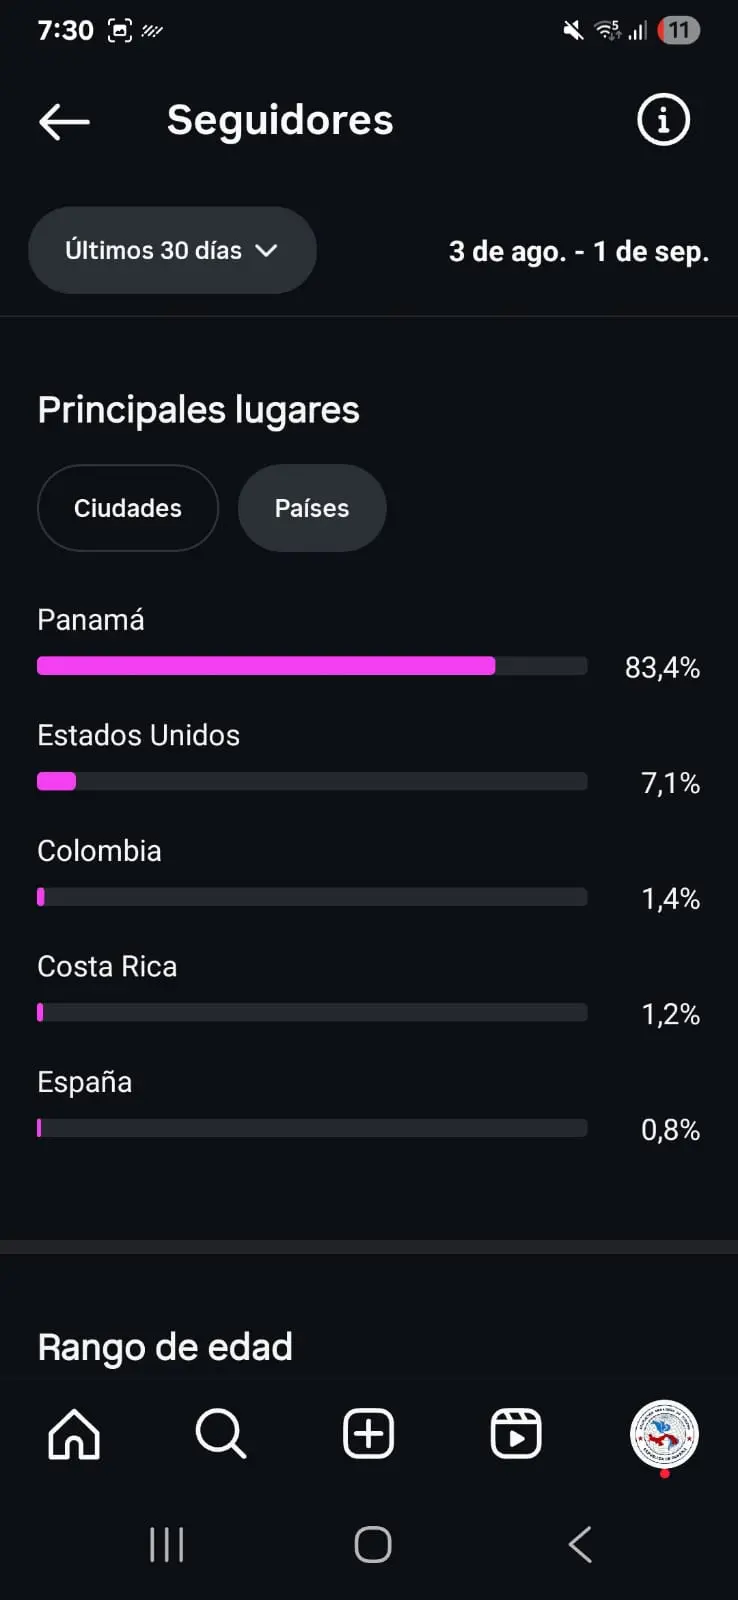Tap the create new post plus icon
The image size is (738, 1600).
369,1434
